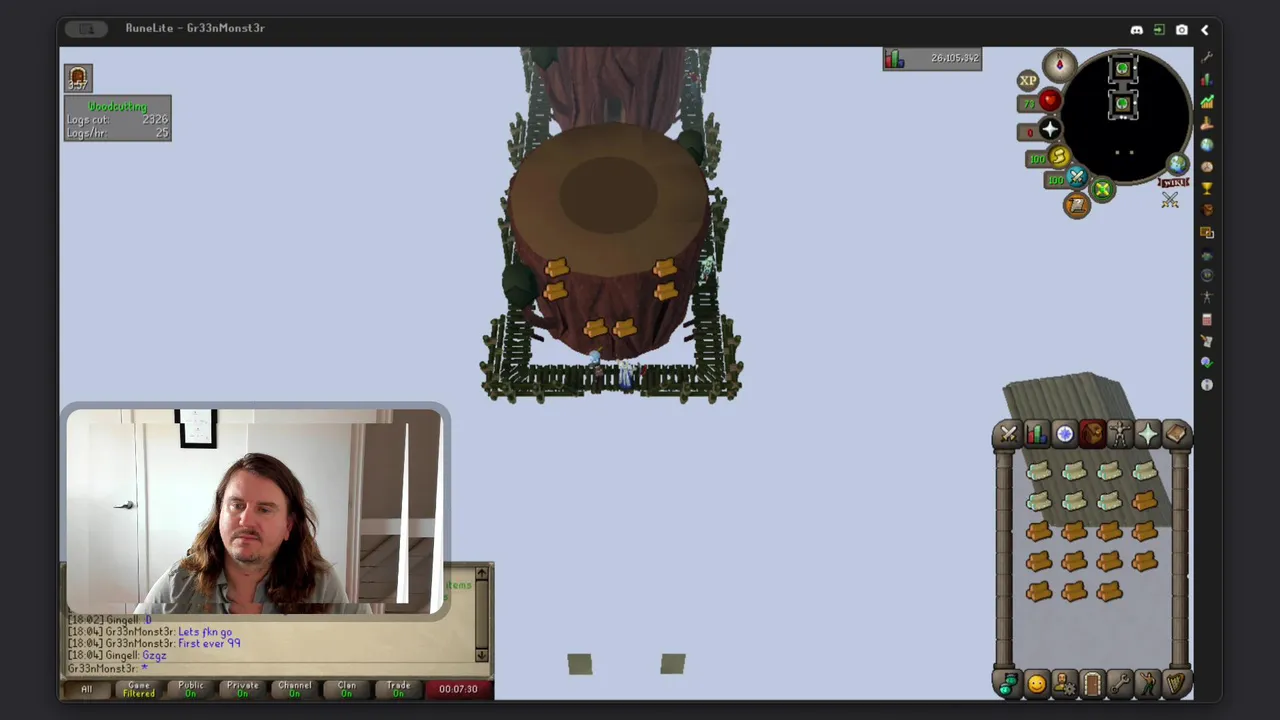Click chat message "First ever 99"
Image resolution: width=1280 pixels, height=720 pixels.
209,644
